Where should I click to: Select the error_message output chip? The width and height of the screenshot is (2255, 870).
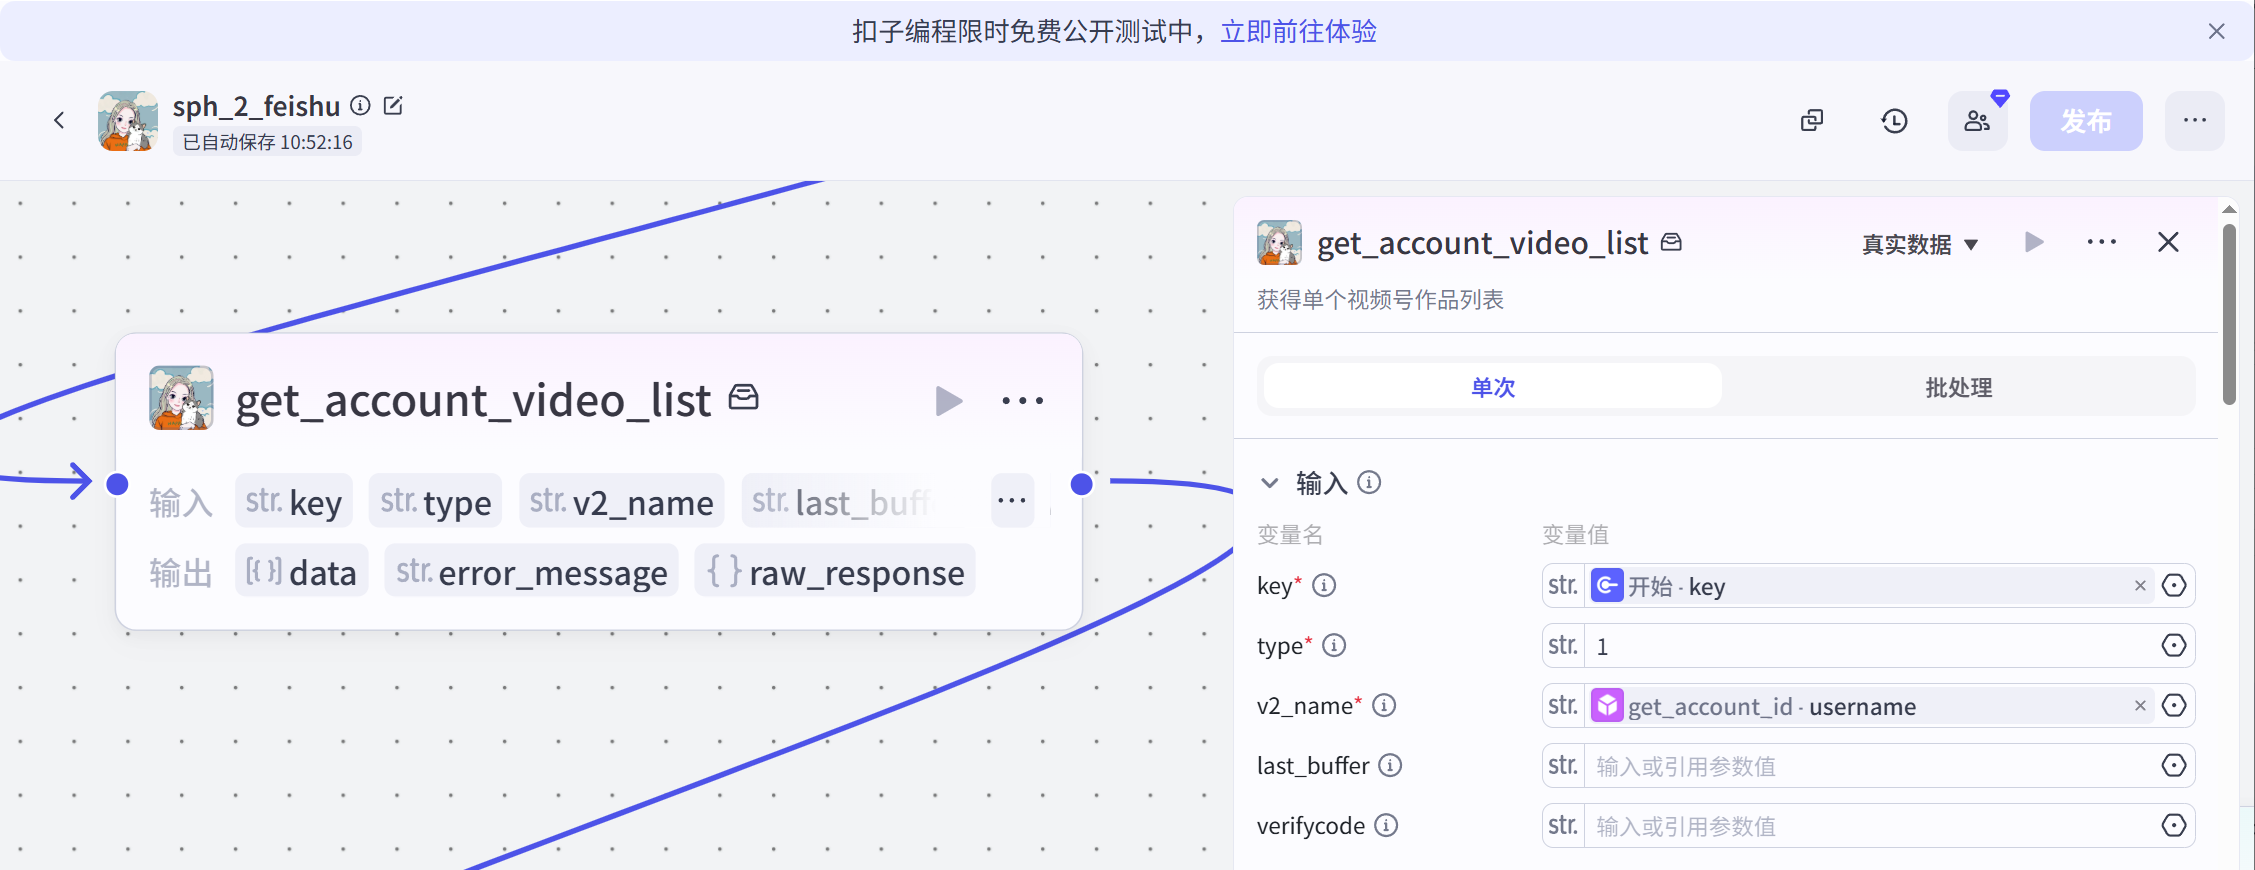click(531, 571)
